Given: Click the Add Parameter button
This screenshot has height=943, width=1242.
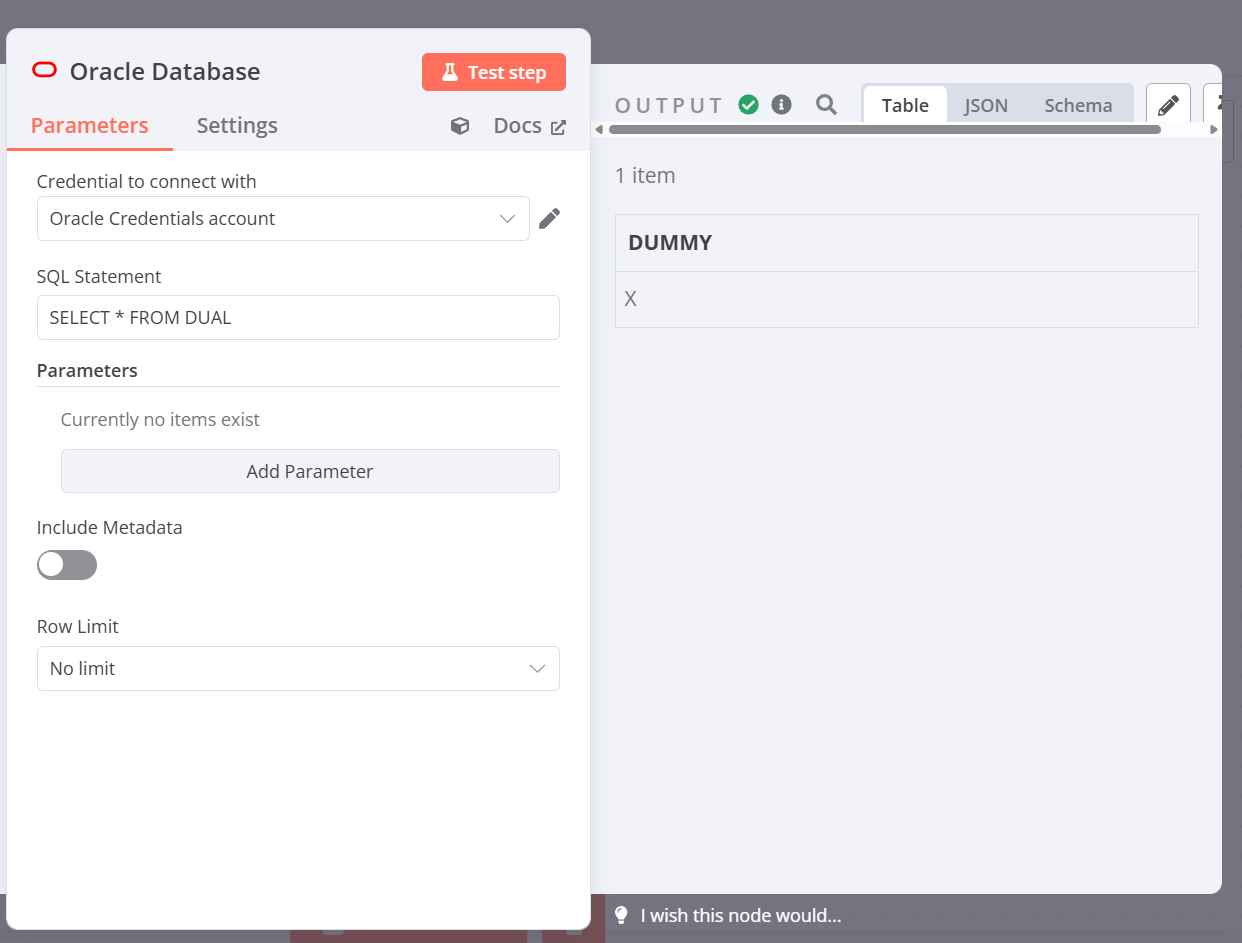Looking at the screenshot, I should (310, 471).
